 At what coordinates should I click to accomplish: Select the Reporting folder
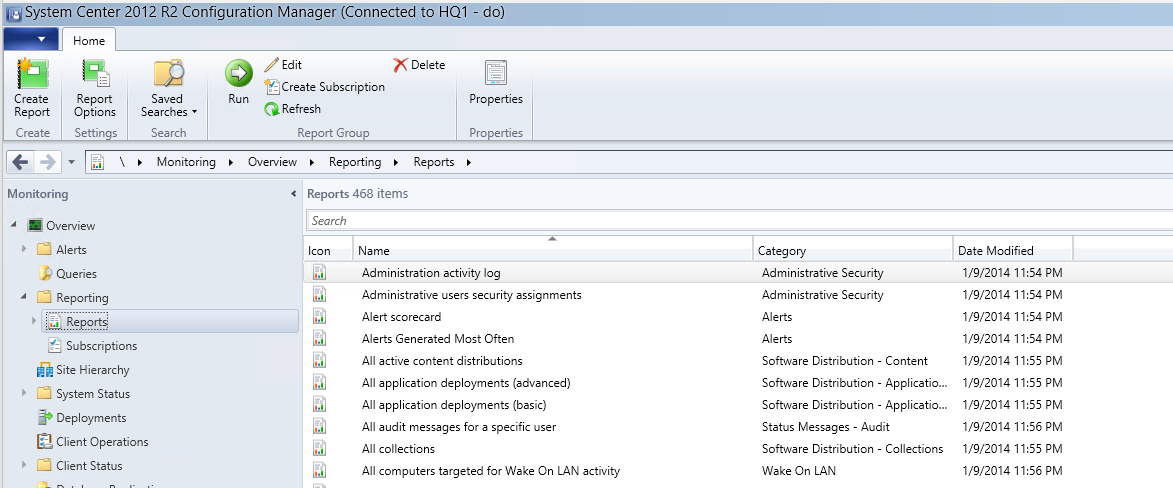pos(82,297)
